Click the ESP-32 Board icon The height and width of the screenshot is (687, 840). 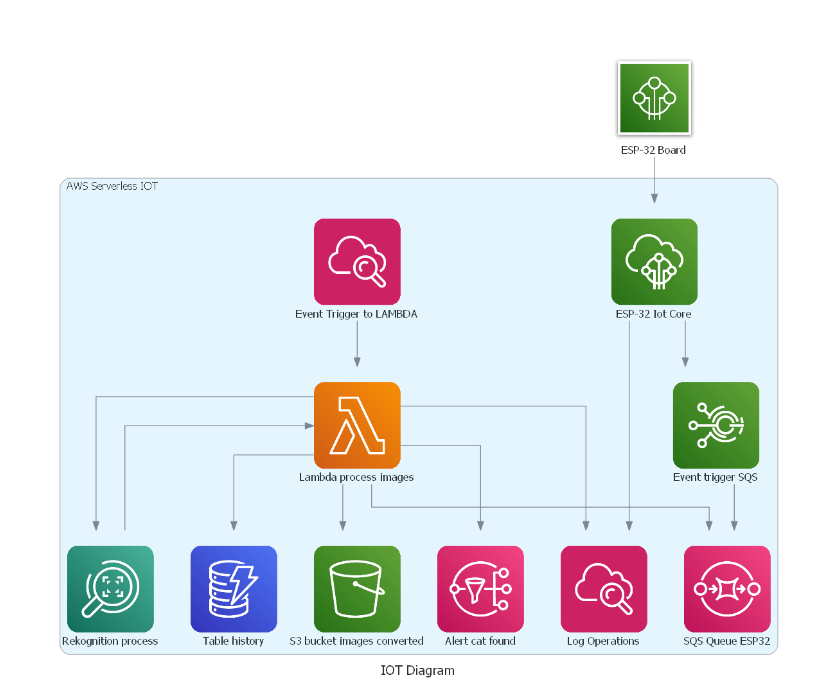(654, 98)
